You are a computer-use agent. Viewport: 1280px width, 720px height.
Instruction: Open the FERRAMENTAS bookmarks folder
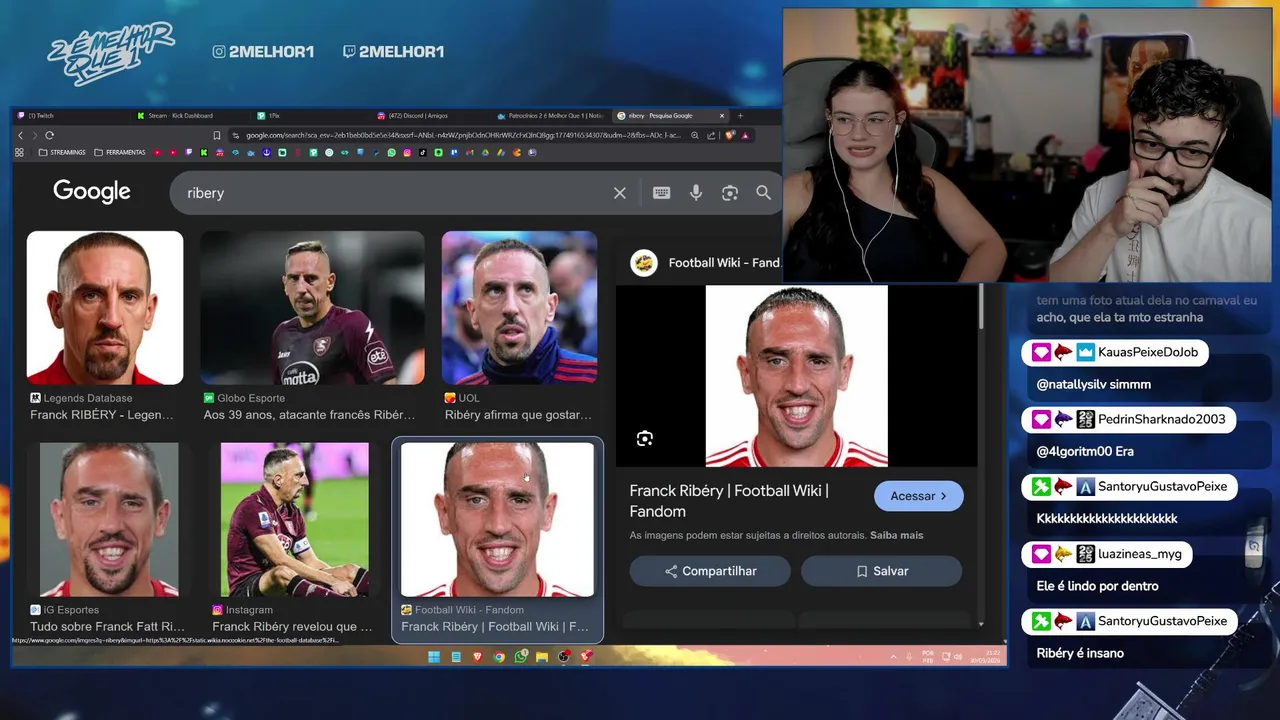(119, 152)
